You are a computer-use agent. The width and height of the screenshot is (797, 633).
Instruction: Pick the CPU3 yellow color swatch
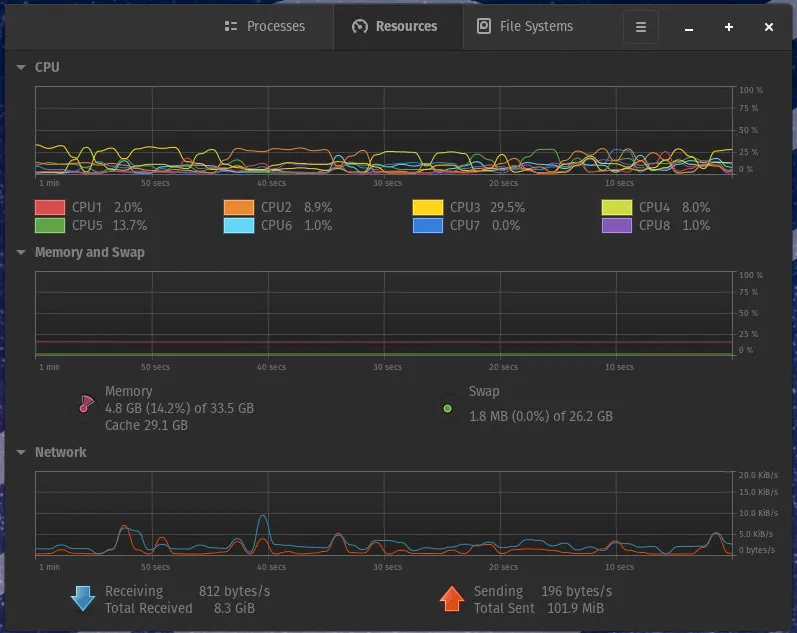(428, 207)
